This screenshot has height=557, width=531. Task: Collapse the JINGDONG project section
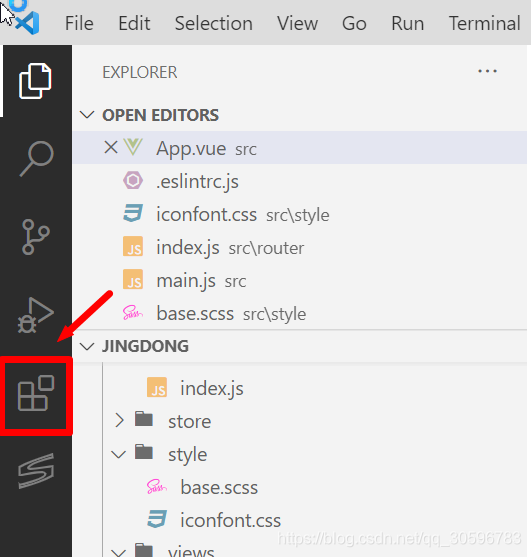point(87,346)
